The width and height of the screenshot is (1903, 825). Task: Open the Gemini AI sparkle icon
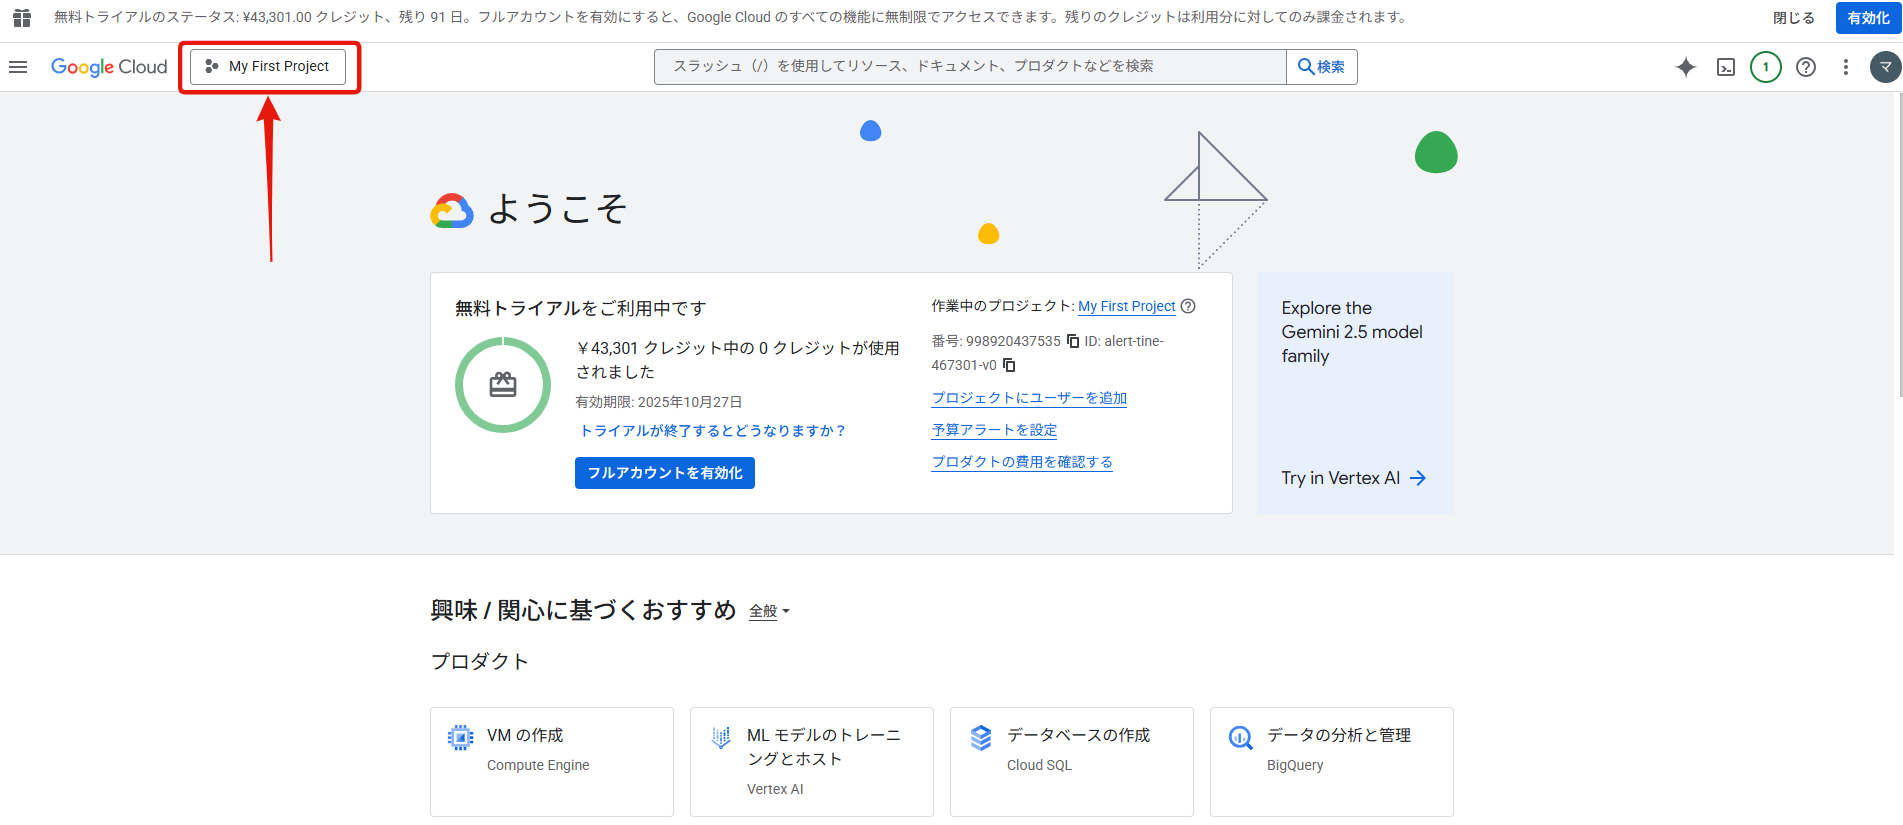[x=1686, y=67]
